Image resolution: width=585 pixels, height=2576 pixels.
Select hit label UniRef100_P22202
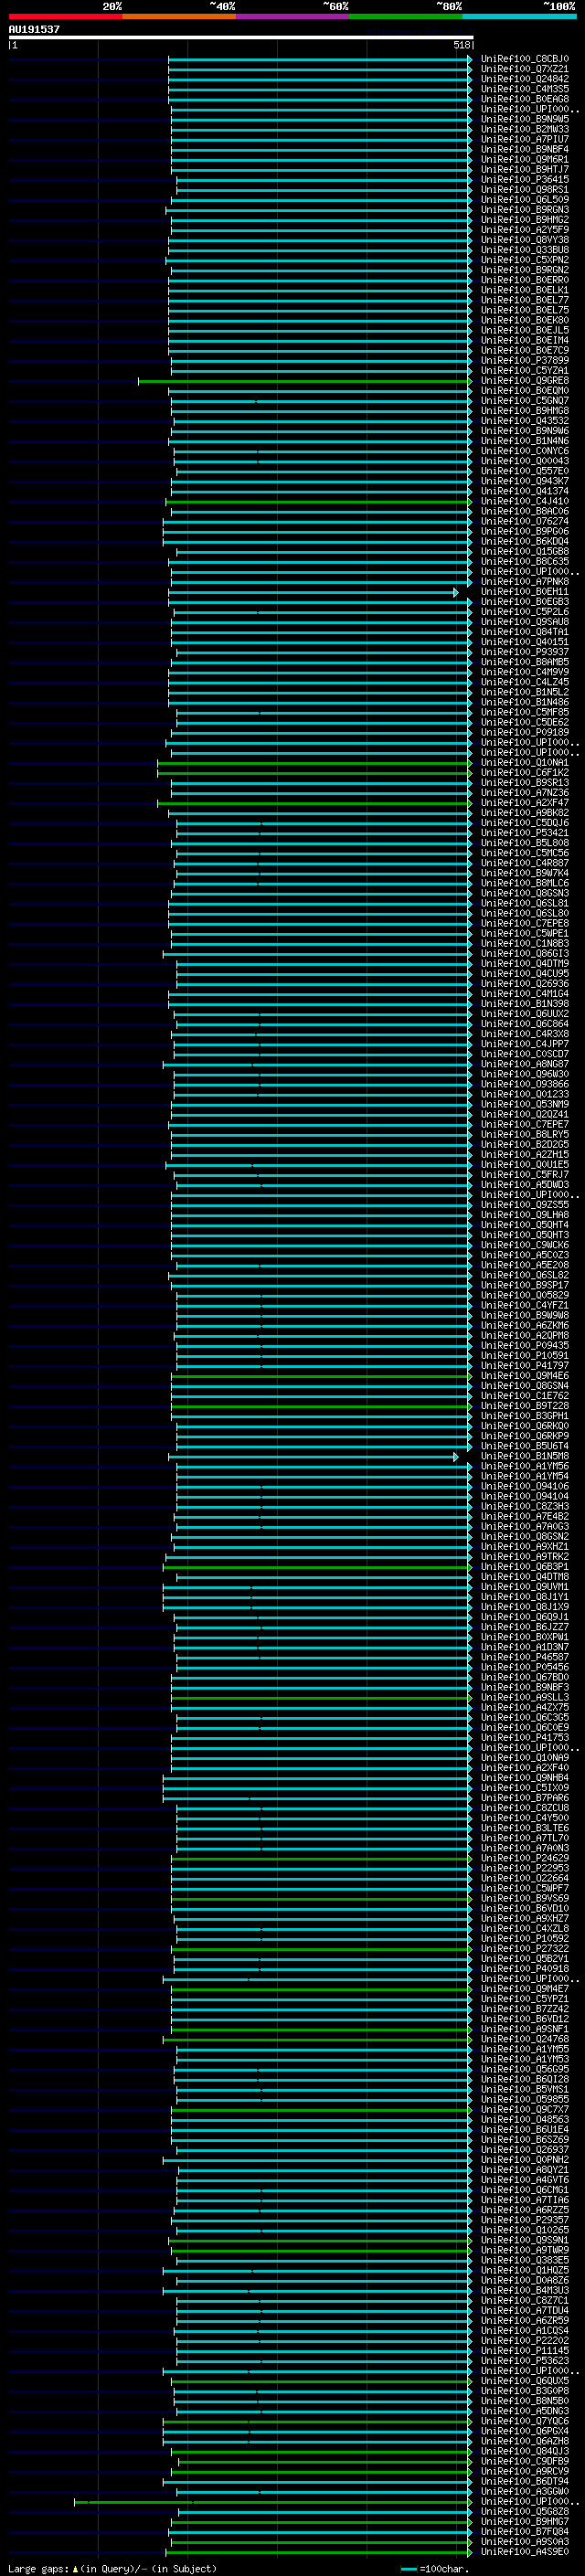pos(524,2340)
